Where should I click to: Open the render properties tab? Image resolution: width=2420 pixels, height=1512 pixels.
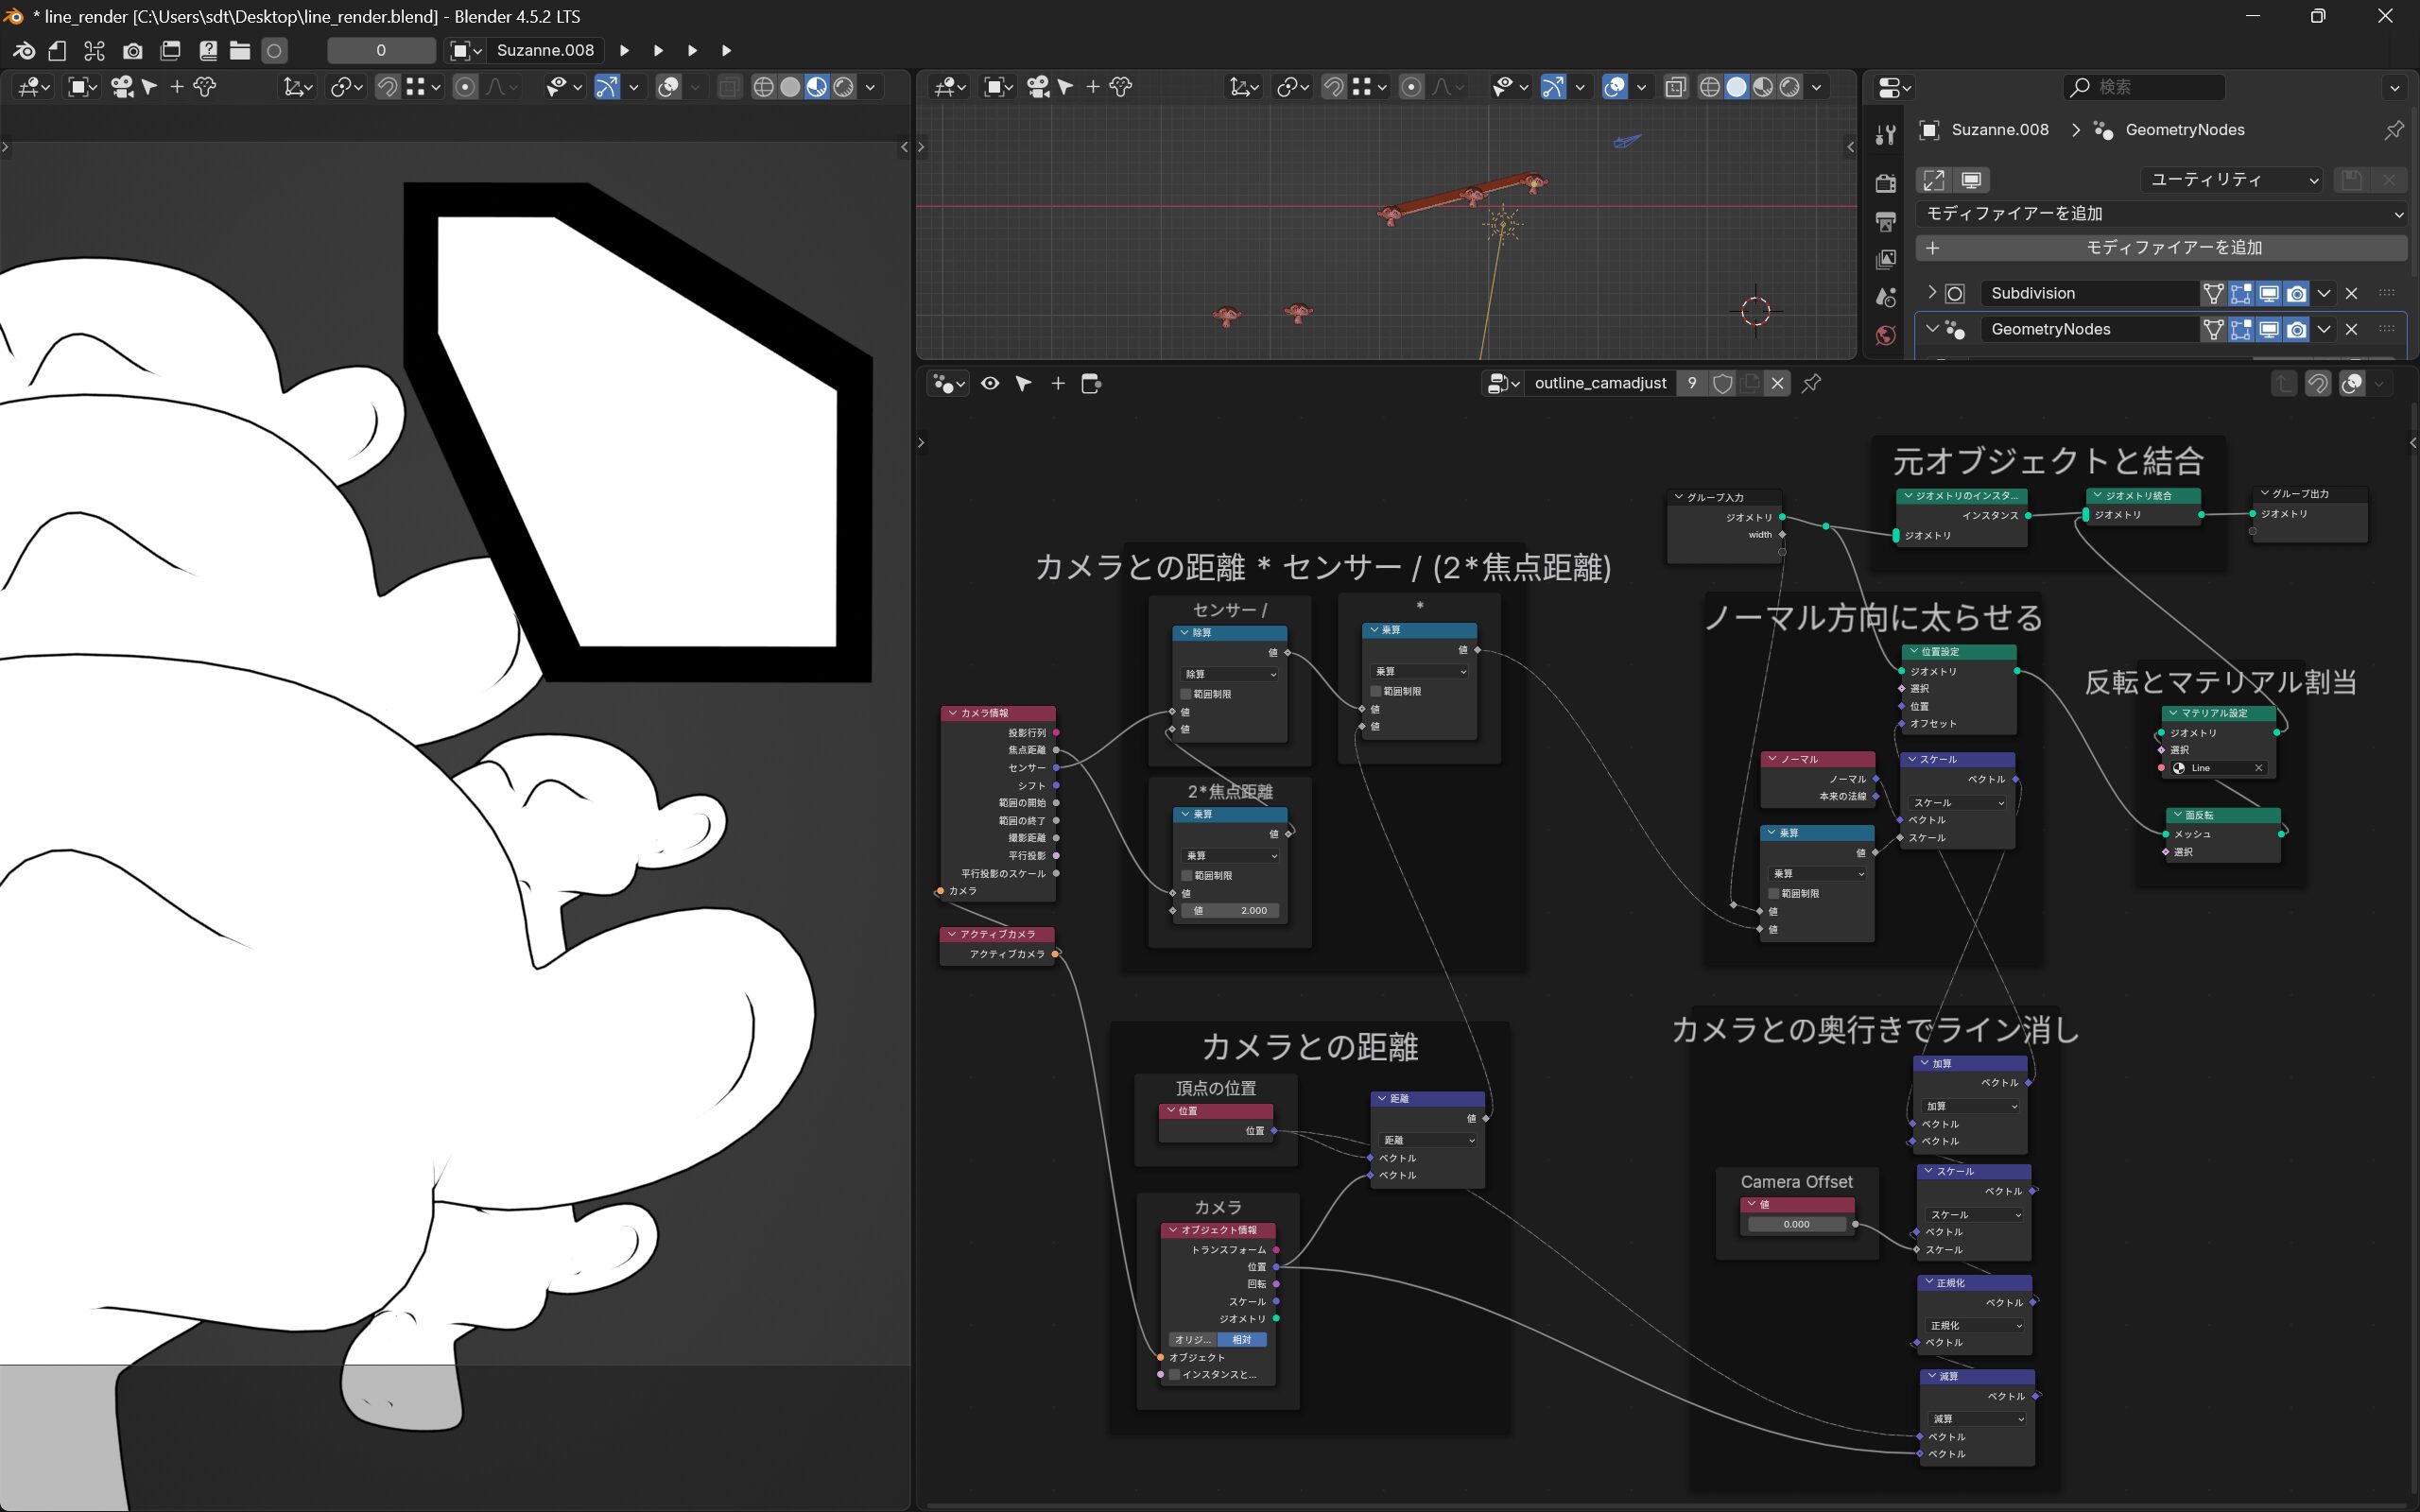[x=1885, y=183]
